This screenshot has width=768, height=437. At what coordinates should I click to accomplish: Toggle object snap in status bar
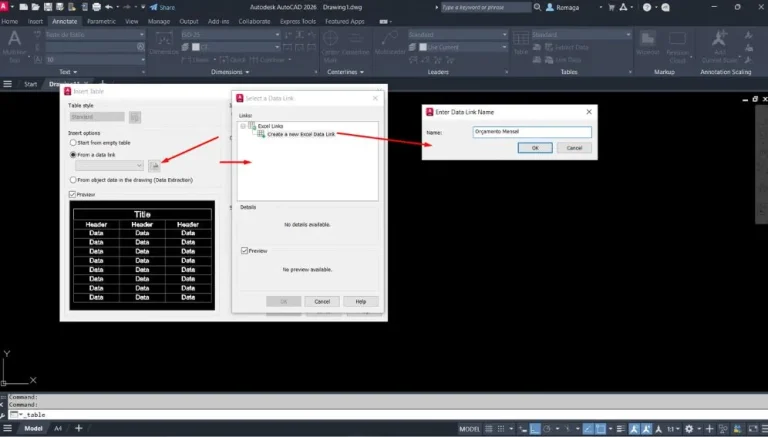pyautogui.click(x=600, y=429)
